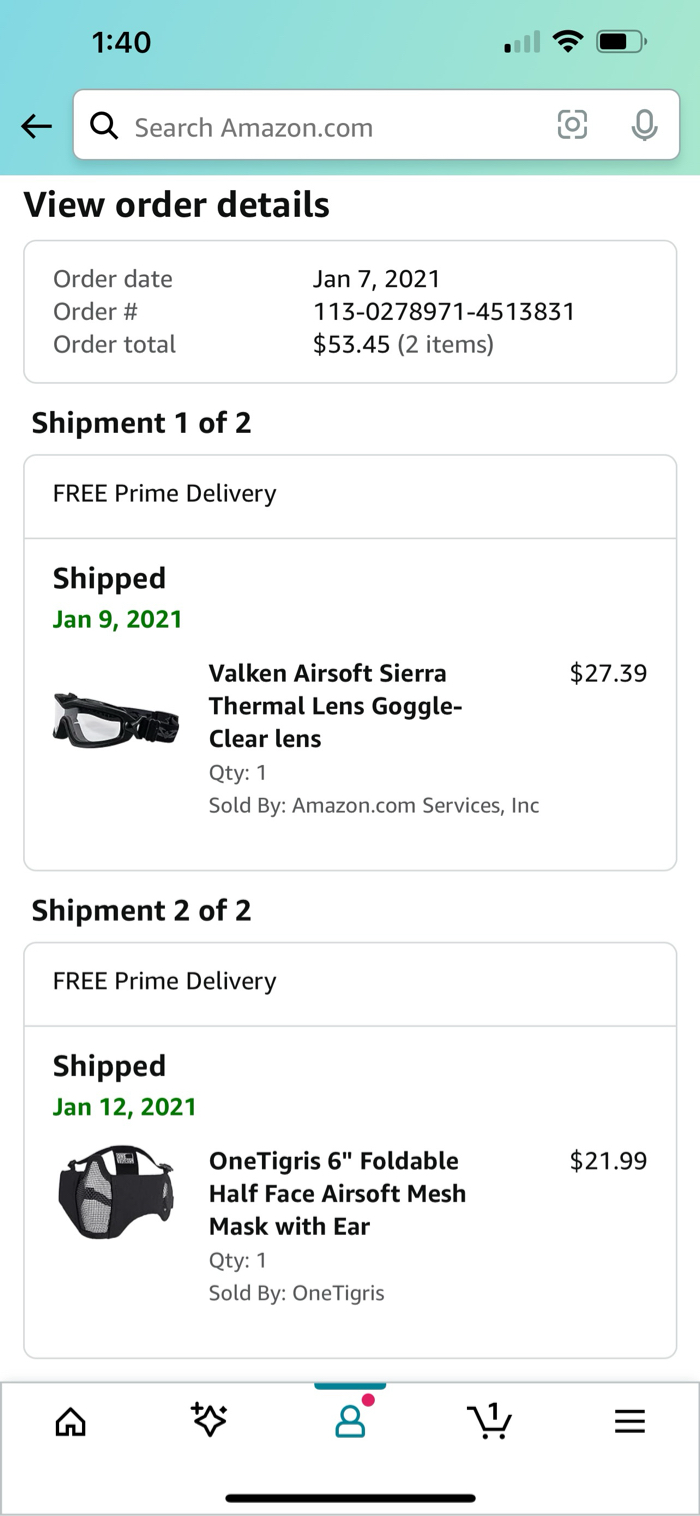Image resolution: width=700 pixels, height=1516 pixels.
Task: Open the hamburger menu icon
Action: pos(630,1421)
